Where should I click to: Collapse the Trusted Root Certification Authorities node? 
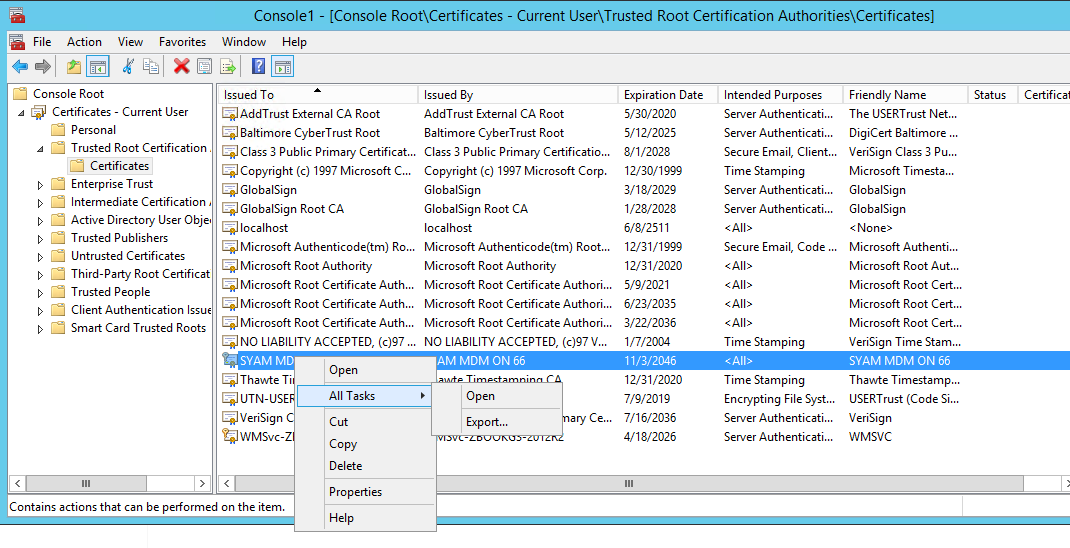tap(40, 148)
